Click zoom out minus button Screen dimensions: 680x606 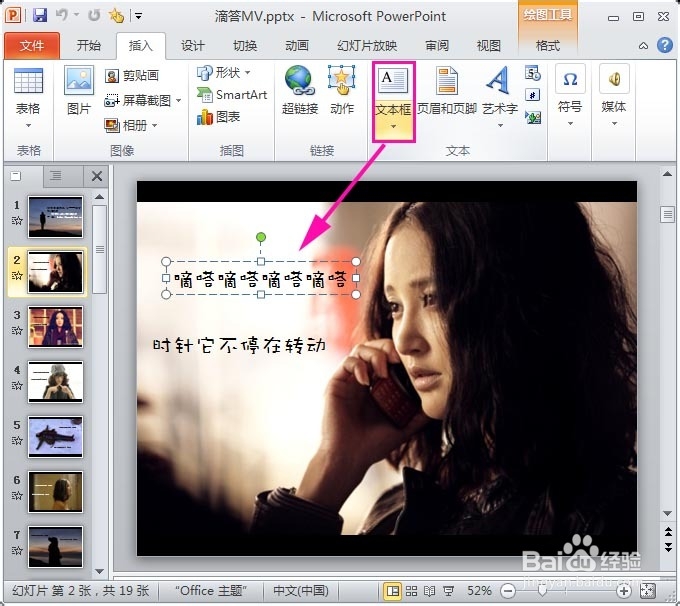507,591
